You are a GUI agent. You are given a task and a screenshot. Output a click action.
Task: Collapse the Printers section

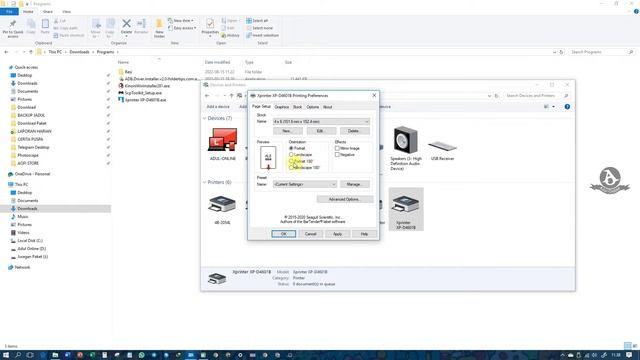click(x=205, y=182)
